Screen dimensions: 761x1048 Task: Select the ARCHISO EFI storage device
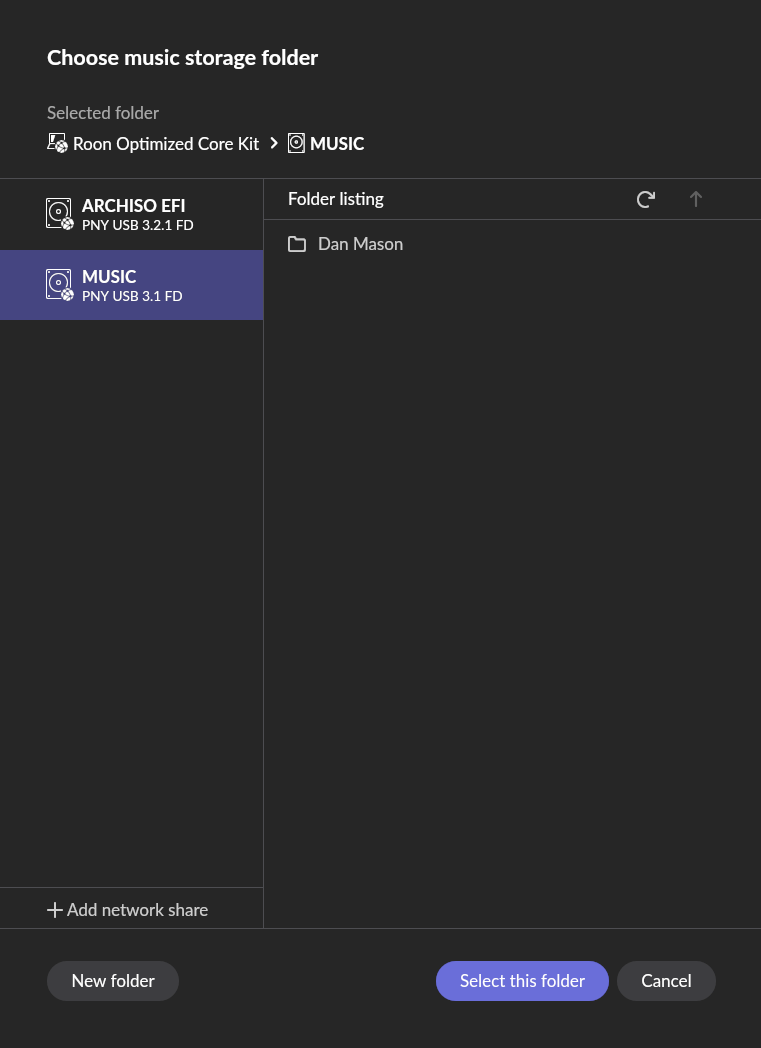click(x=133, y=206)
